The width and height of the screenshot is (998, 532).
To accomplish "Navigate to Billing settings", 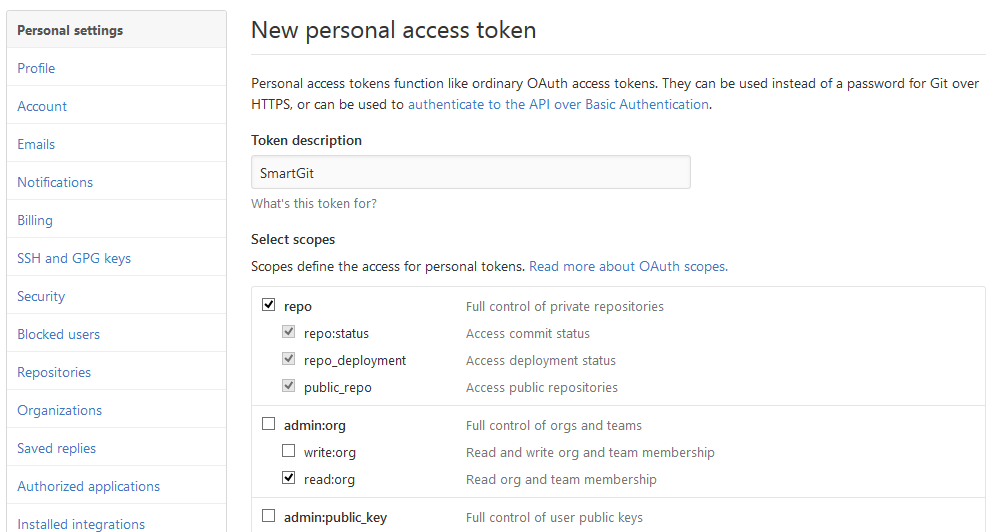I will click(x=35, y=220).
